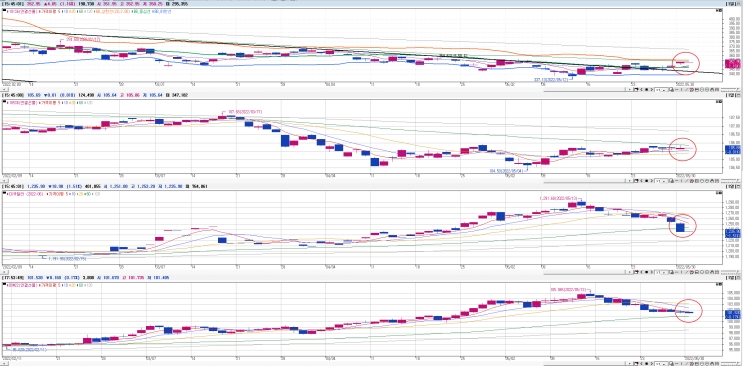
Task: Click the corner icon inside the 101.530 chart
Action: click(x=719, y=284)
